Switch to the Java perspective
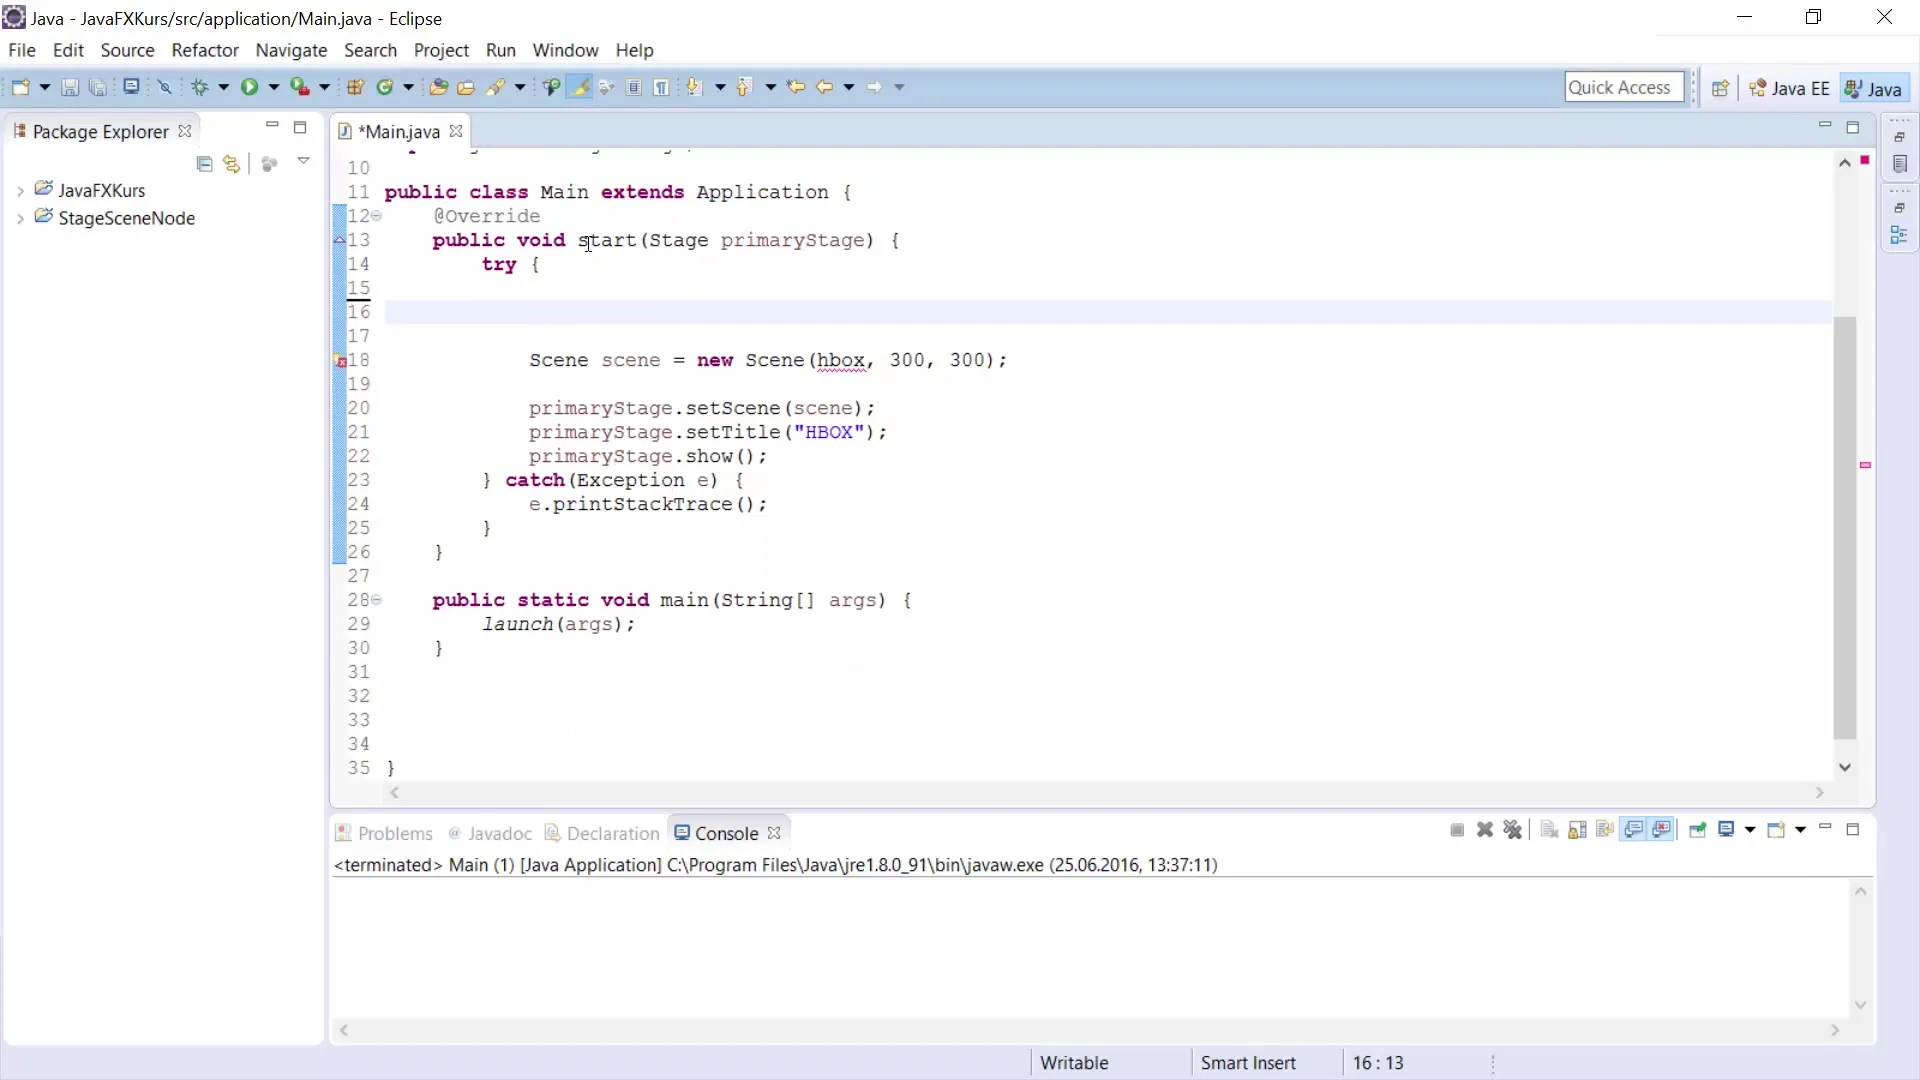Image resolution: width=1920 pixels, height=1080 pixels. click(1874, 88)
